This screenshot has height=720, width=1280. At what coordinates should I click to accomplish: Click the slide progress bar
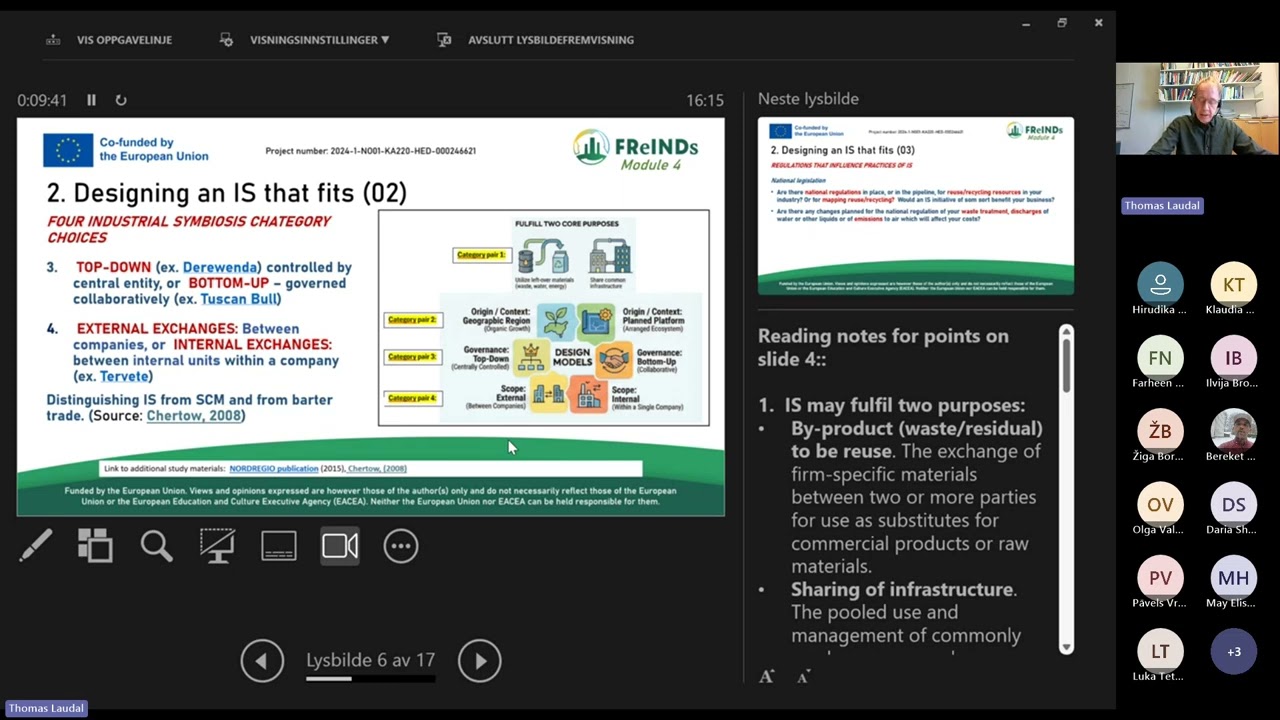370,679
